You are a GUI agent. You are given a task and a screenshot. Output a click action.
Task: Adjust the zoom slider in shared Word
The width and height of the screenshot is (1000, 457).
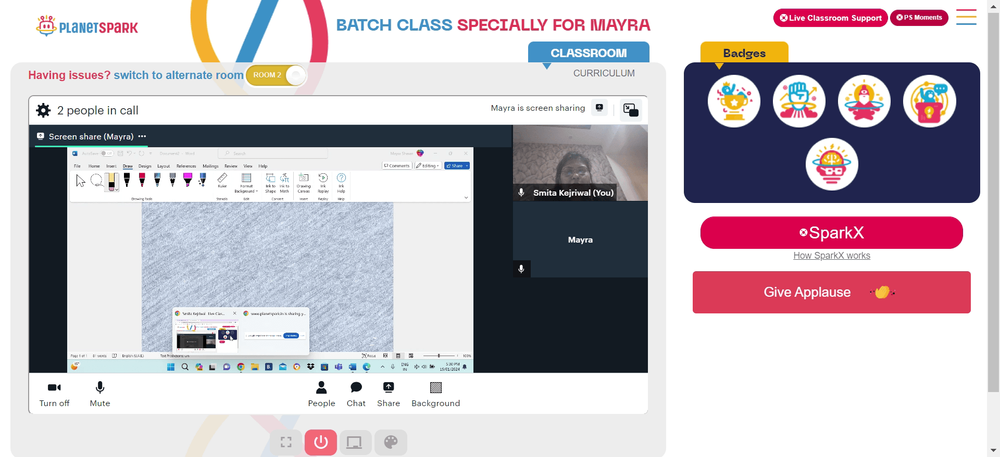(x=440, y=356)
